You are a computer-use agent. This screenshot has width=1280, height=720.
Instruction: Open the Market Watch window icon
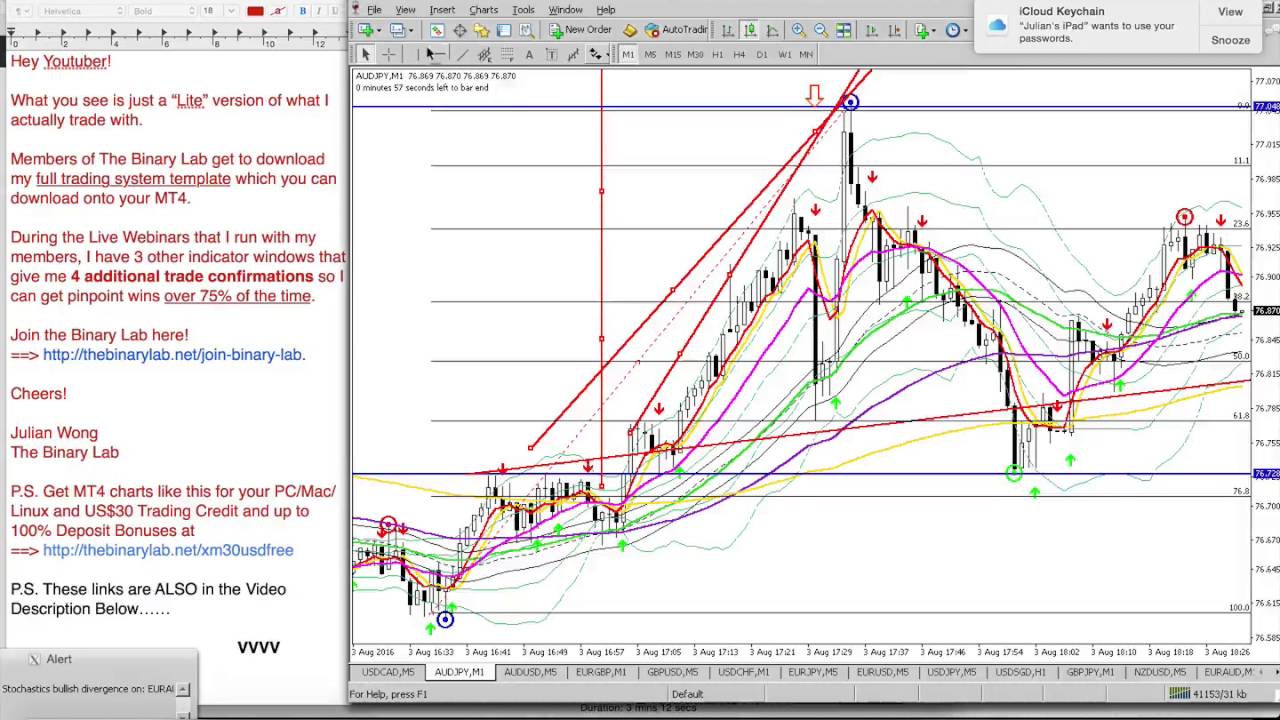point(436,30)
